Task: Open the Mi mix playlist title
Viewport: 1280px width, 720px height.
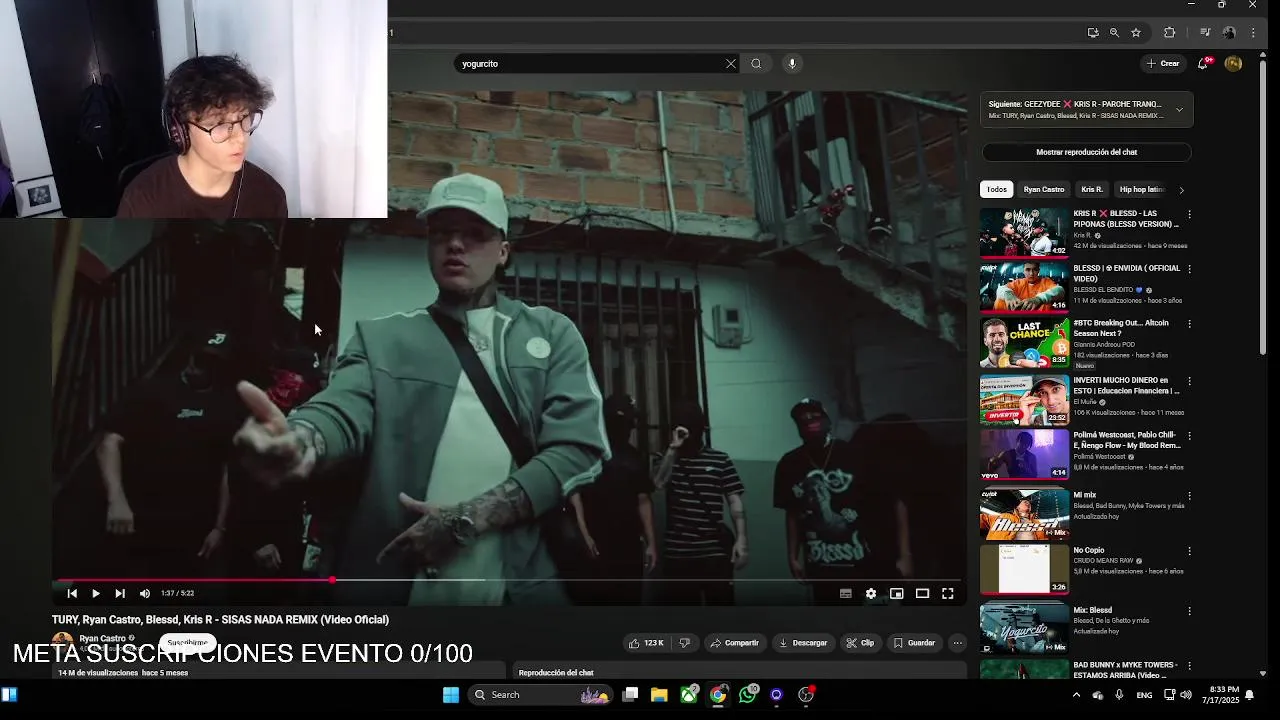Action: pos(1085,495)
